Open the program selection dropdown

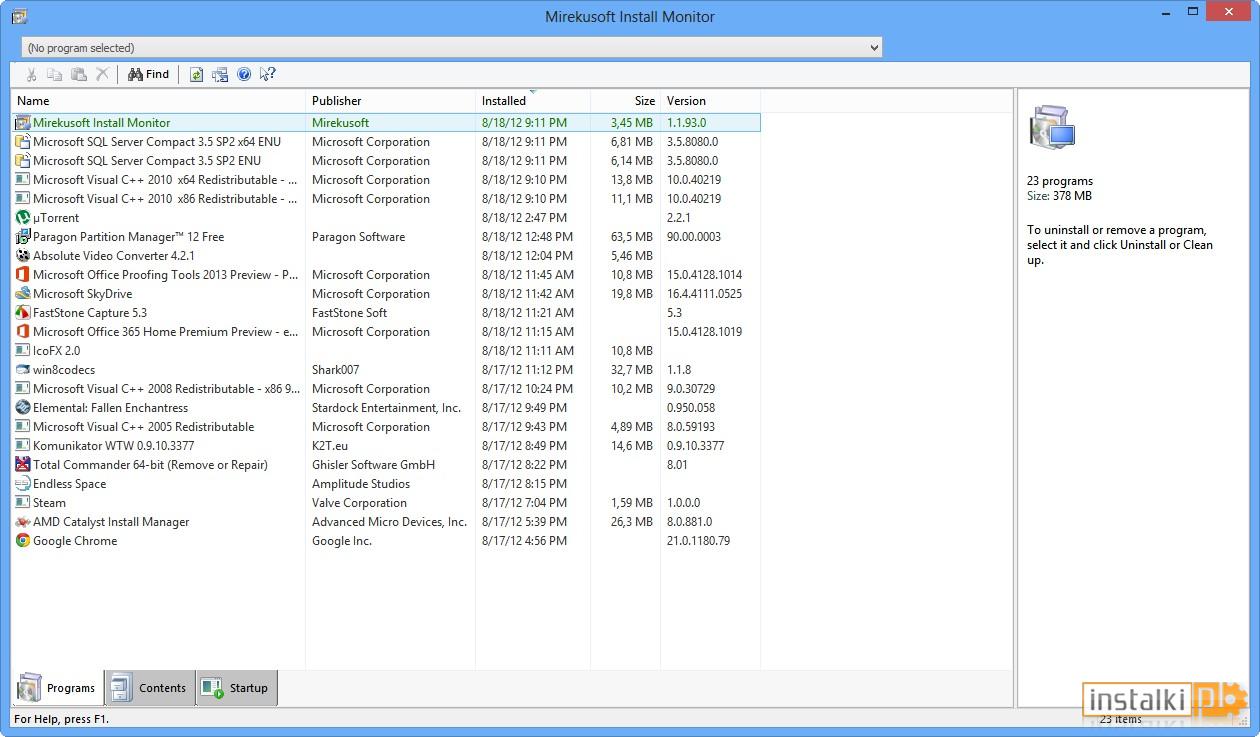point(452,47)
